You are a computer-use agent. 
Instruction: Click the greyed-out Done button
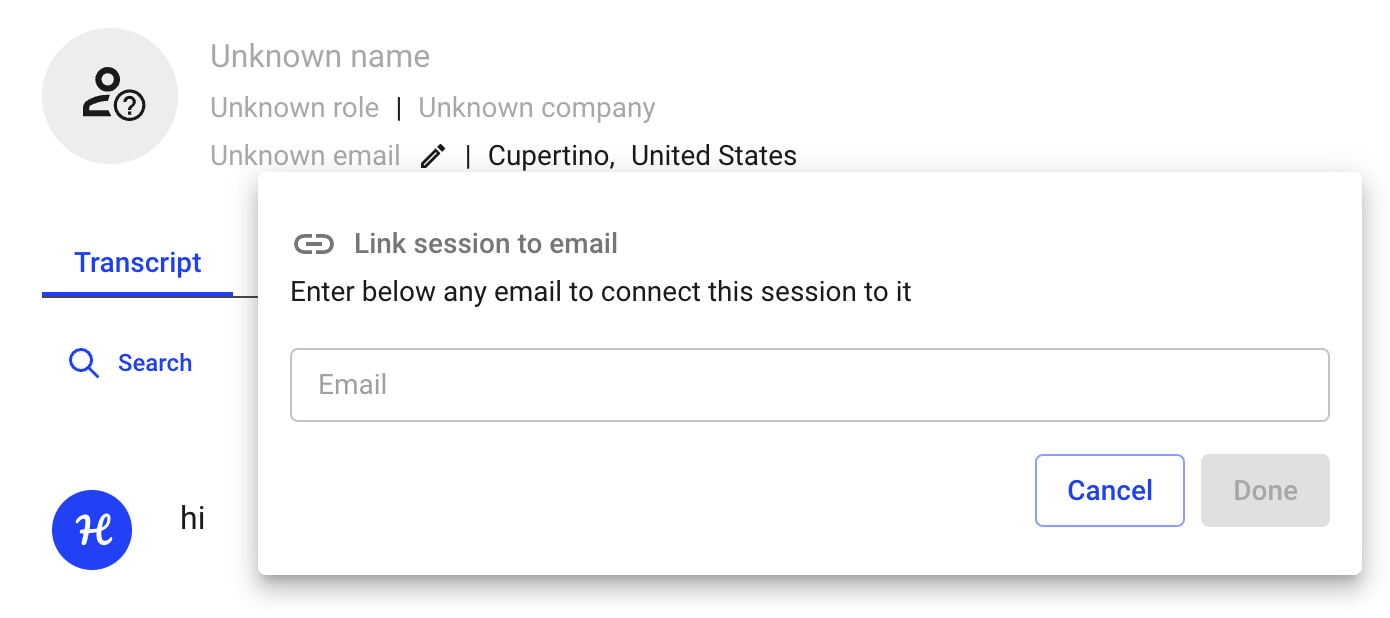click(1266, 490)
